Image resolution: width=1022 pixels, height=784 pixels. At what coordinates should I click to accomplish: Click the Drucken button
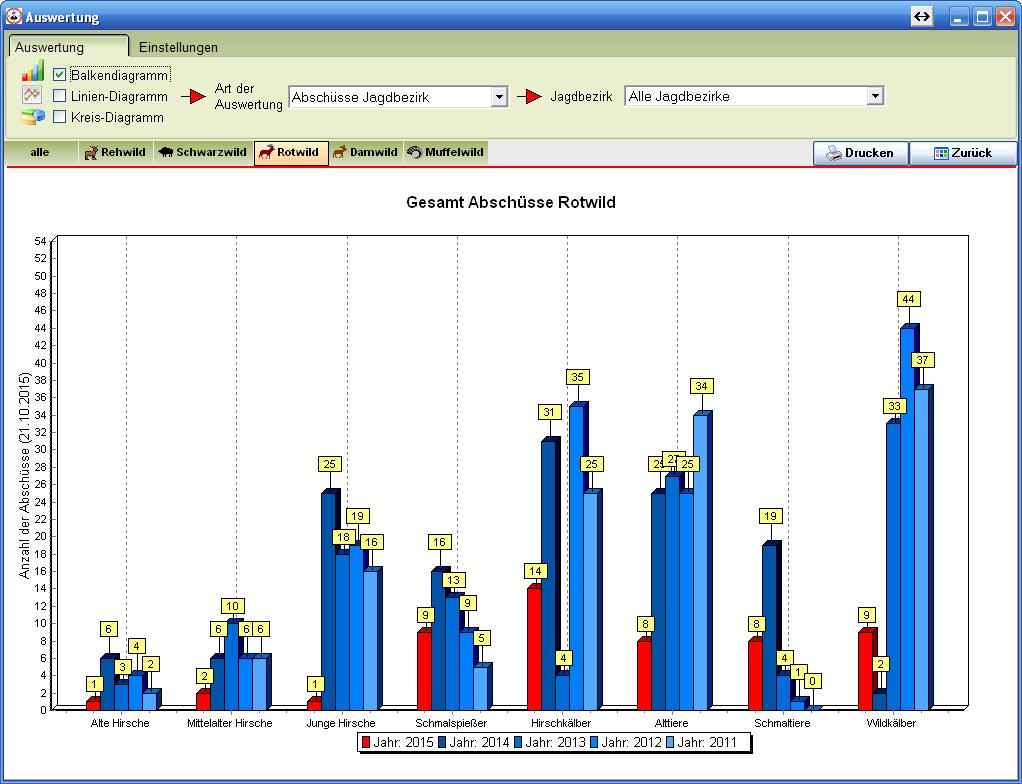click(x=860, y=153)
